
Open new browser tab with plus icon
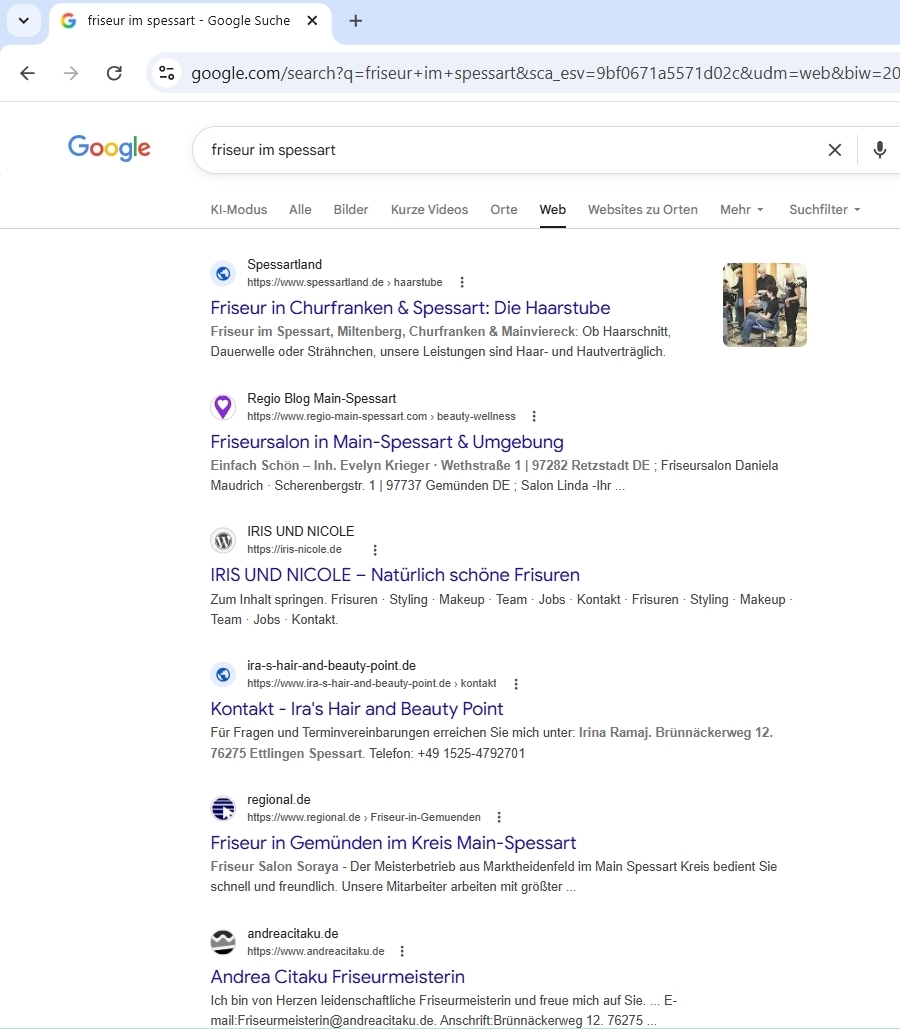(356, 21)
